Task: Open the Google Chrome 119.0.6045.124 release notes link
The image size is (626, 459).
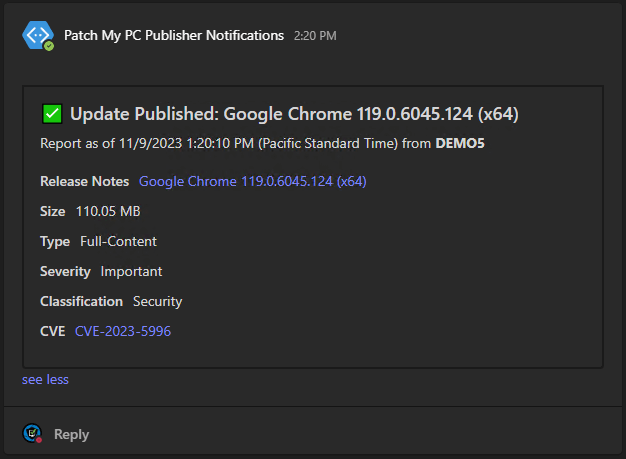Action: click(252, 182)
